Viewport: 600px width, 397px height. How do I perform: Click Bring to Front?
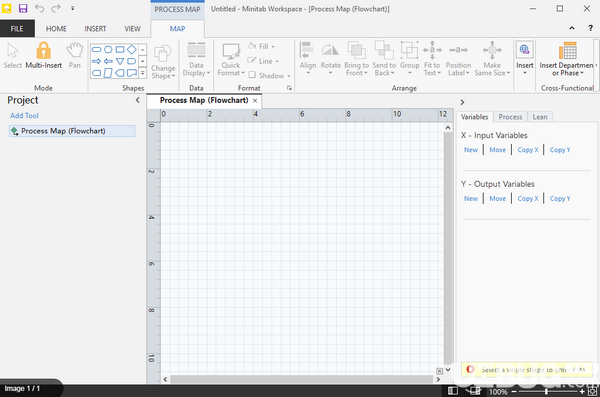(356, 58)
